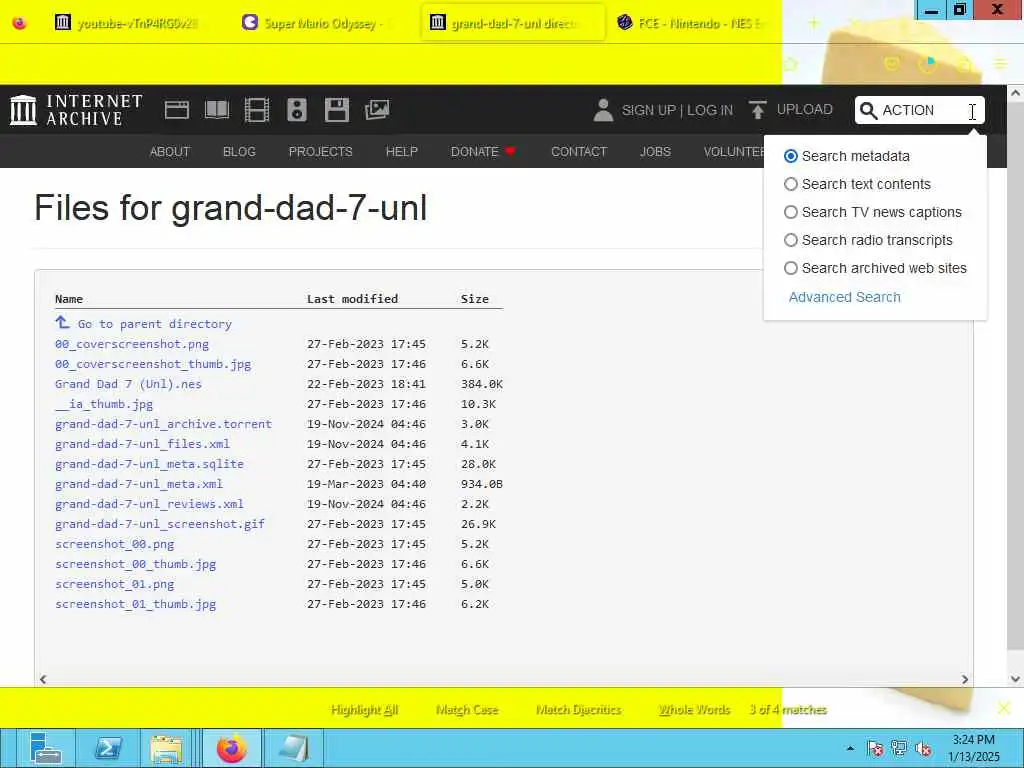Open the JOBS menu item
The height and width of the screenshot is (768, 1024).
[x=655, y=152]
